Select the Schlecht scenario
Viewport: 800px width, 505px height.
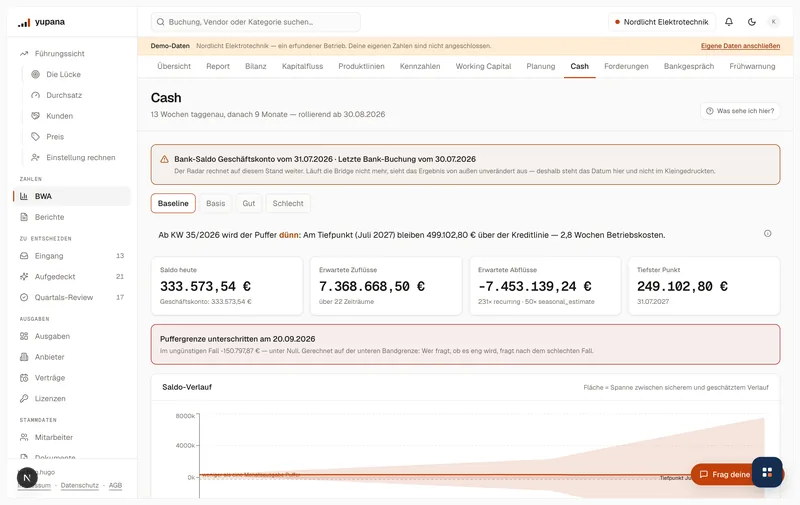coord(288,204)
